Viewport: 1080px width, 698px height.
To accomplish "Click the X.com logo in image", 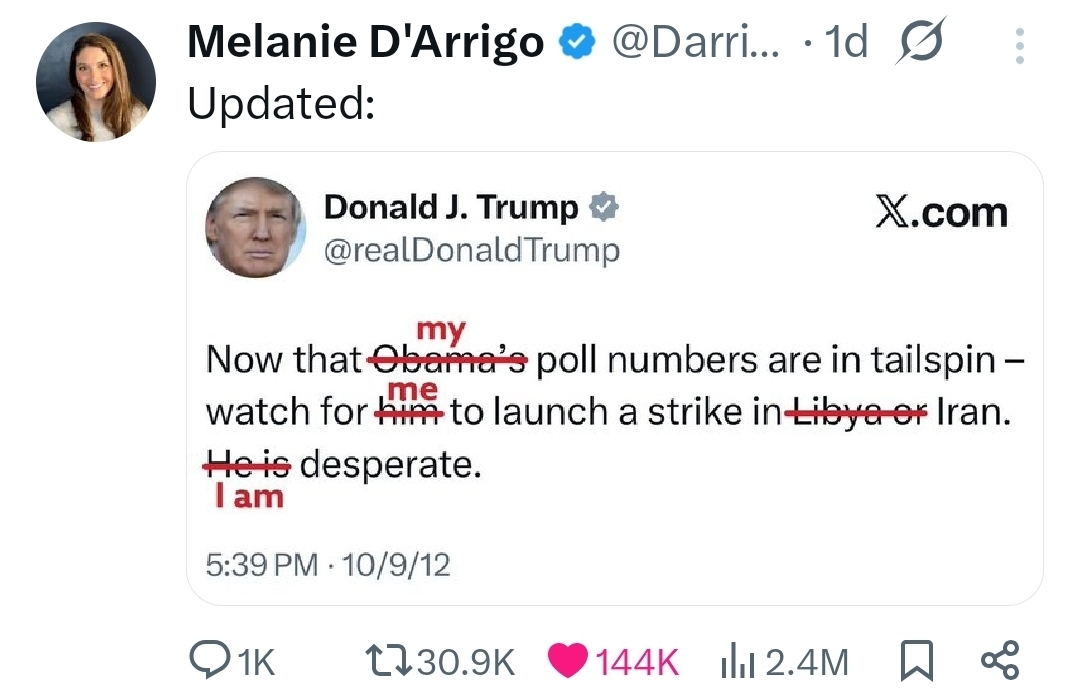I will (x=942, y=212).
